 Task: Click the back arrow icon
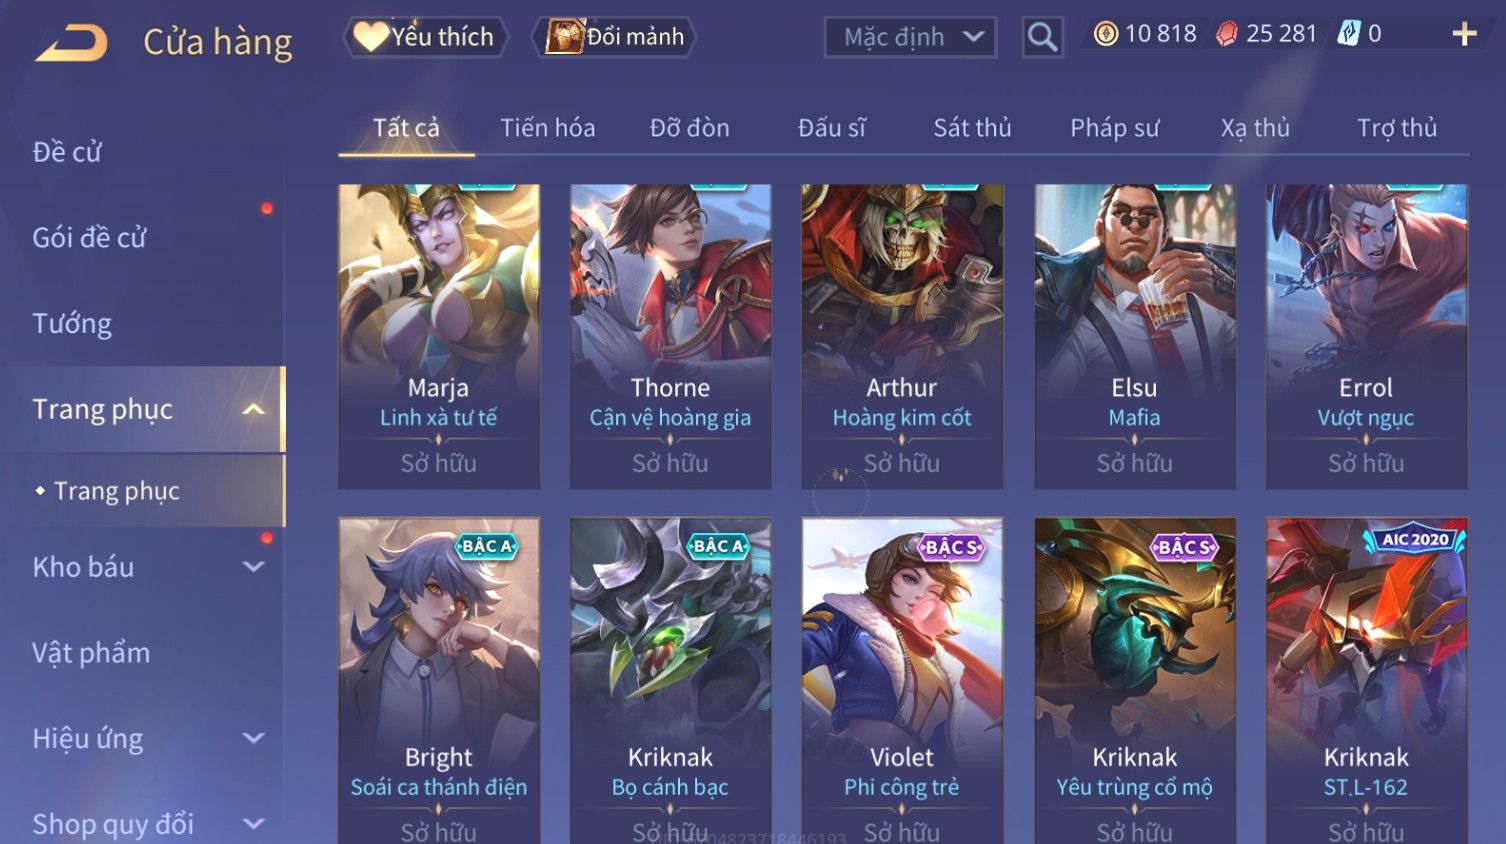(71, 43)
